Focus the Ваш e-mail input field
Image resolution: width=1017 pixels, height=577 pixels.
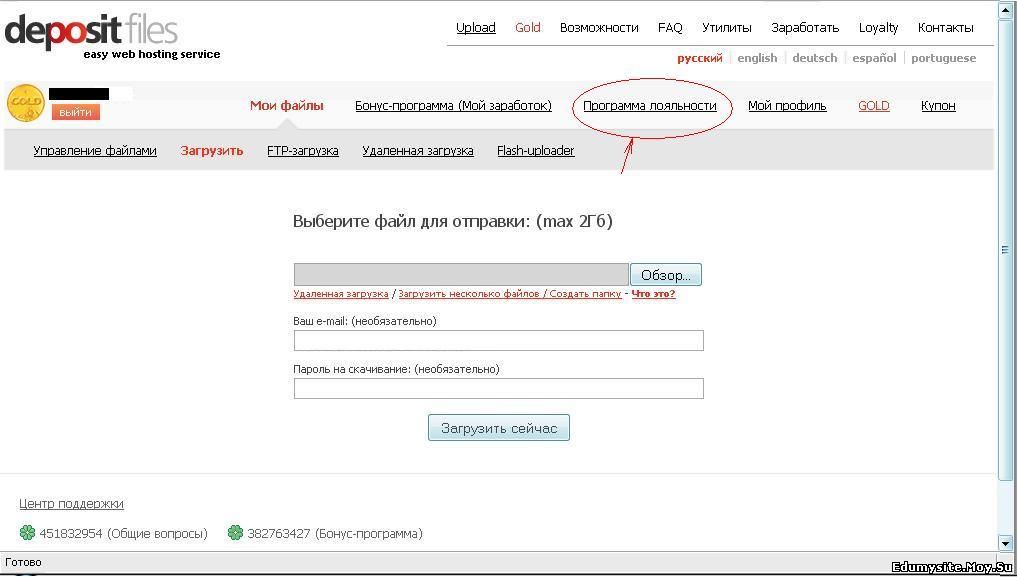(499, 340)
